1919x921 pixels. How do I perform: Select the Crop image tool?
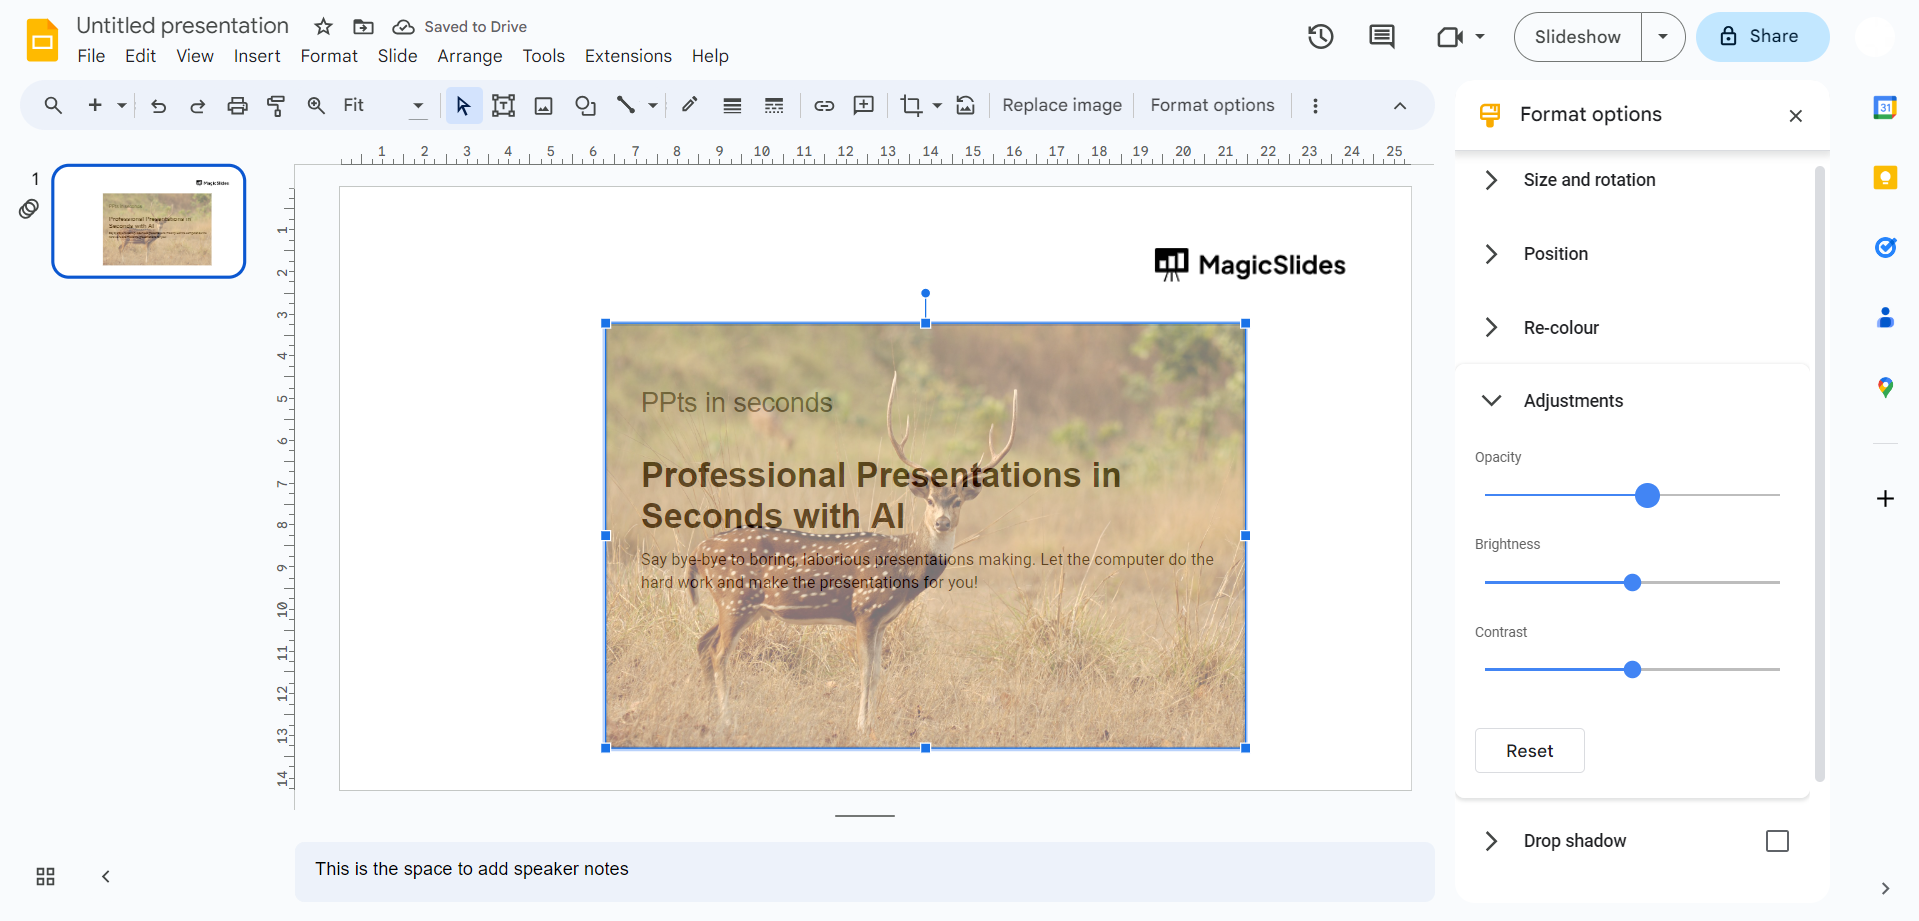[911, 106]
